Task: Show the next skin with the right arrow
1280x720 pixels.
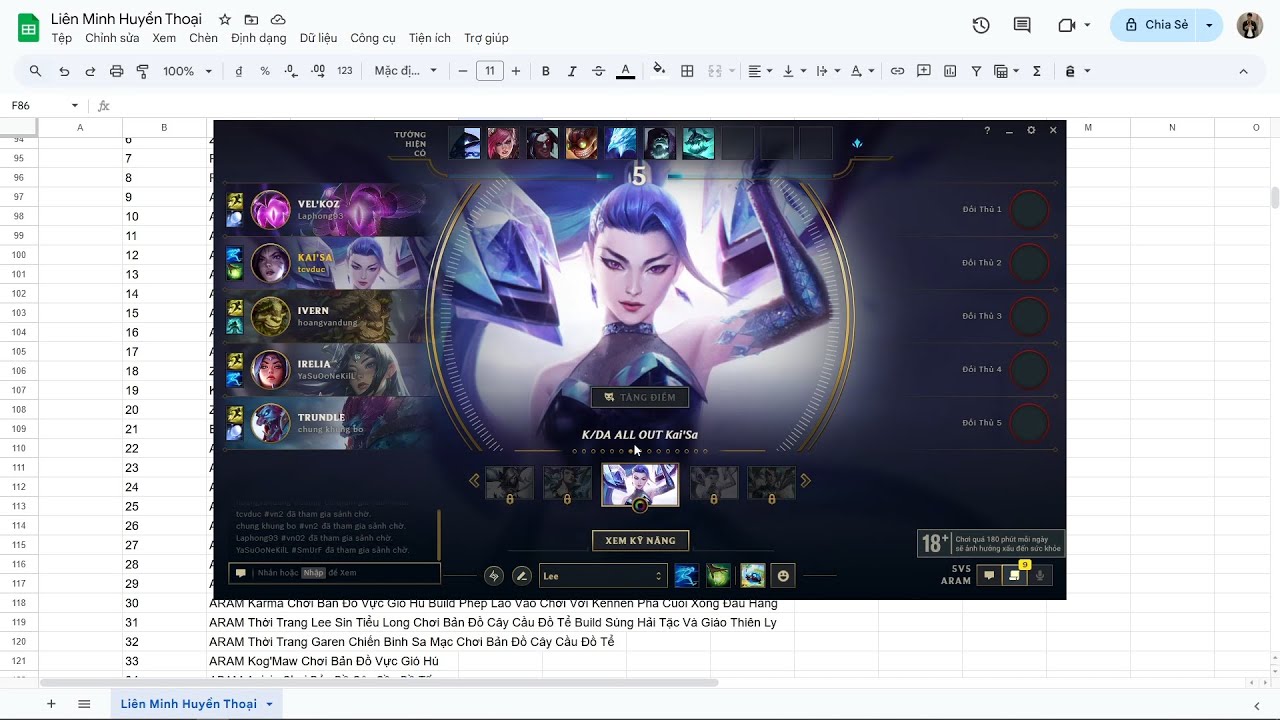Action: click(806, 481)
